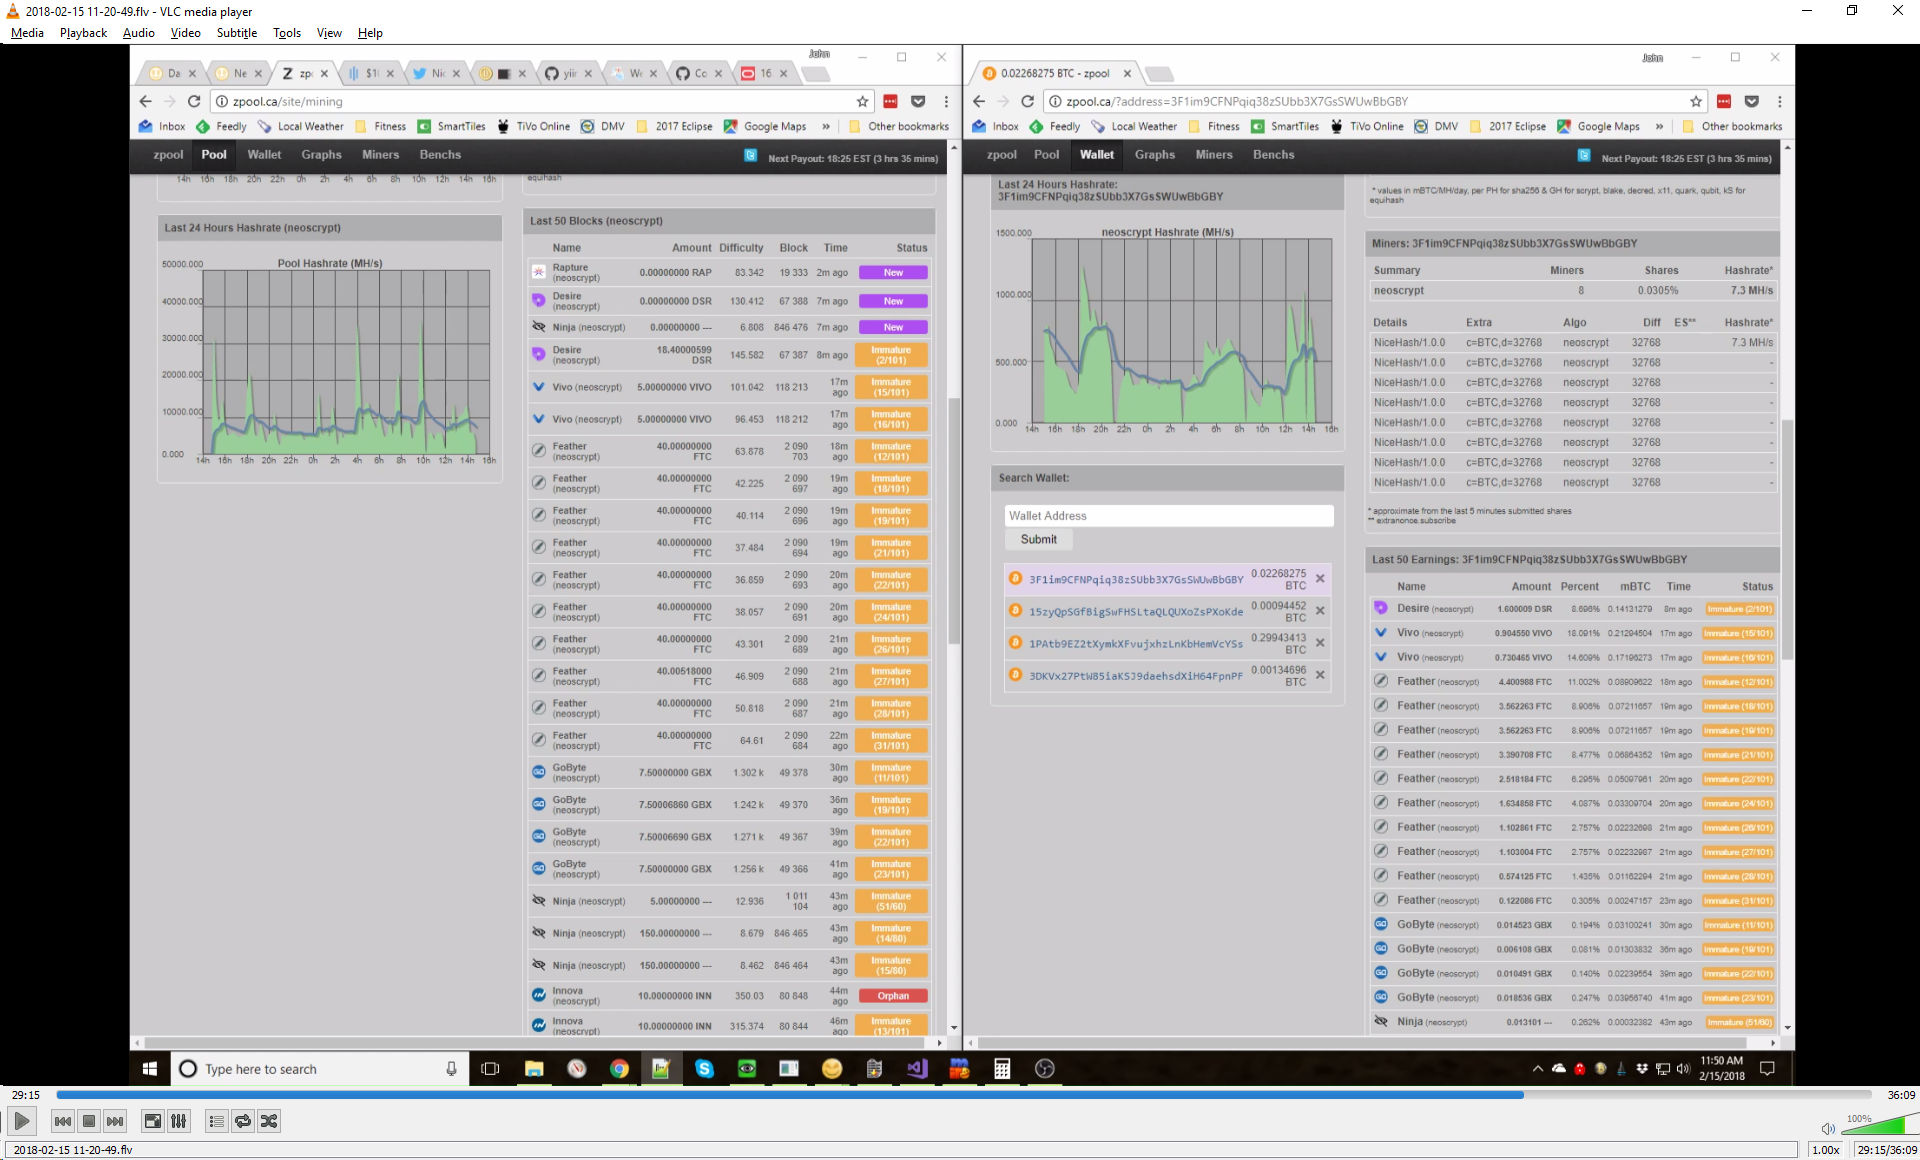The height and width of the screenshot is (1160, 1920).
Task: Open Other bookmarks folder in right browser
Action: [1732, 127]
